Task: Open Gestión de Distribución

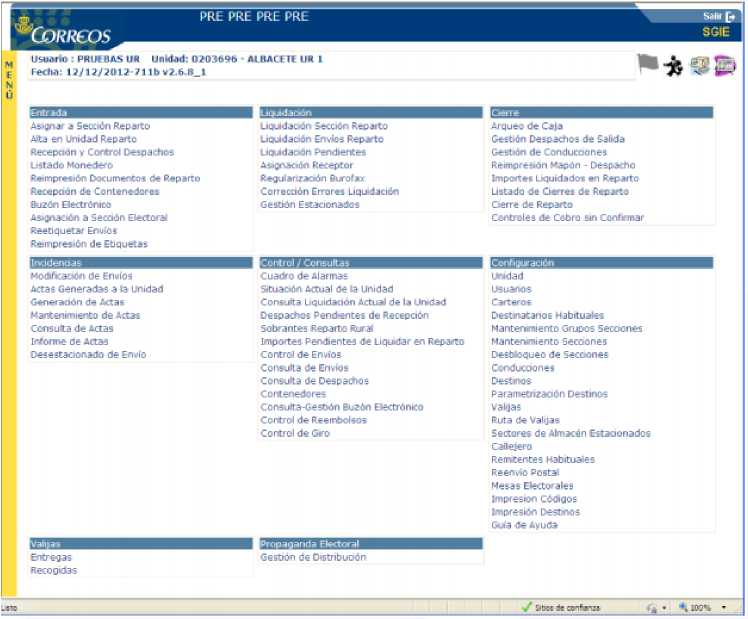Action: [313, 557]
